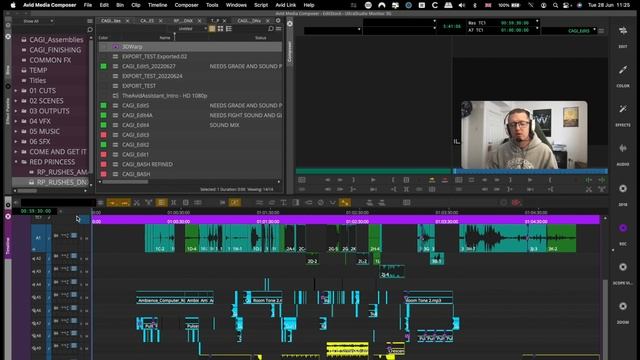
Task: Select the EXPORT_TEST_20220624 row
Action: coord(190,76)
